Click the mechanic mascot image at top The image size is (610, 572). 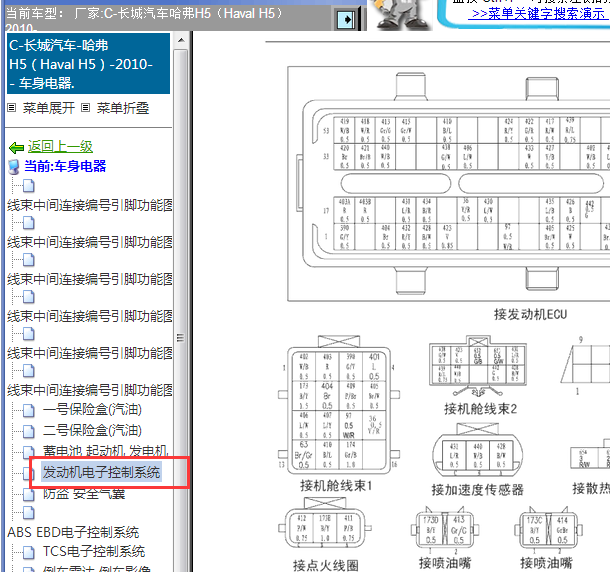[401, 15]
